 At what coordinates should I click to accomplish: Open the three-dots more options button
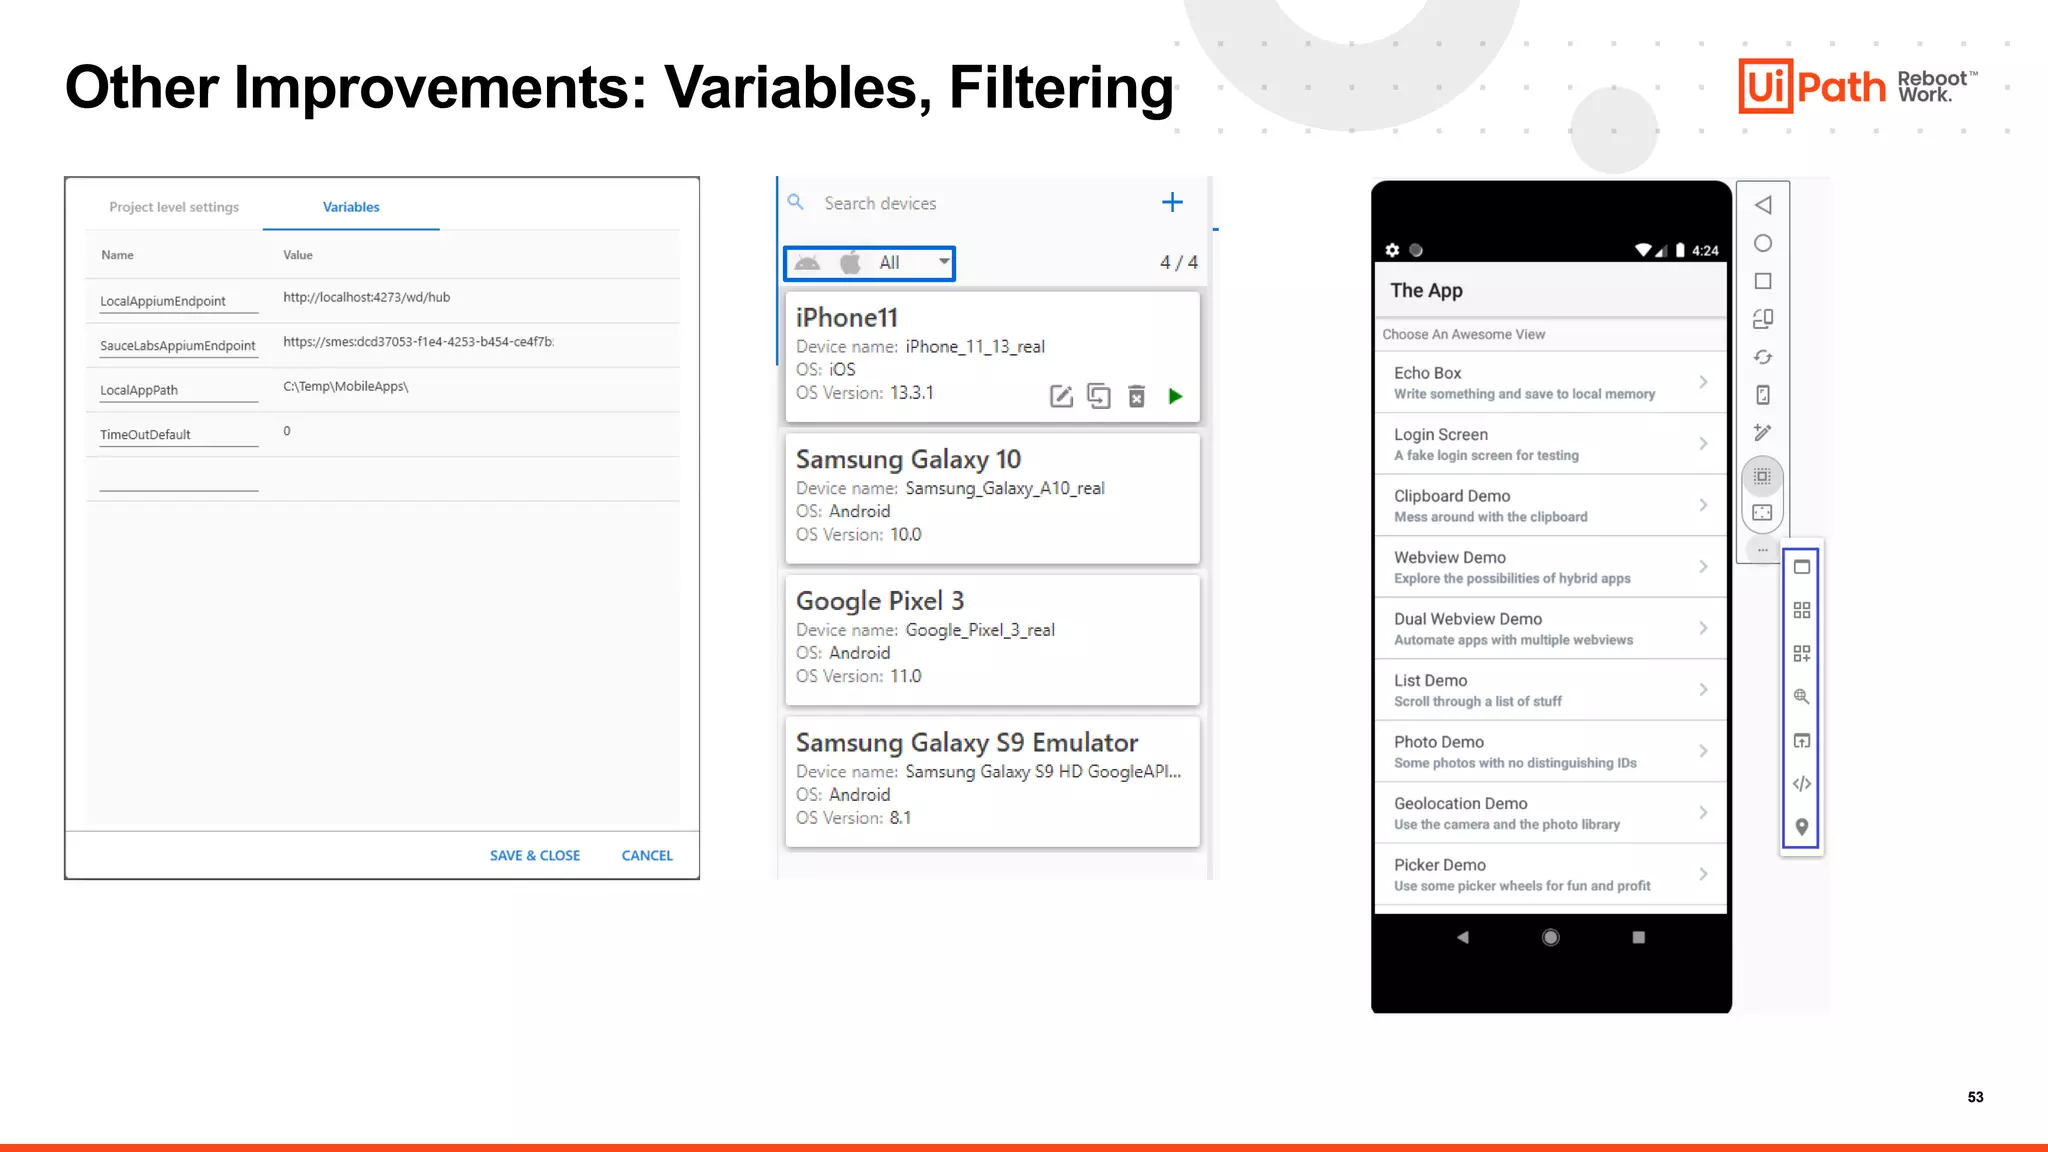pos(1763,550)
